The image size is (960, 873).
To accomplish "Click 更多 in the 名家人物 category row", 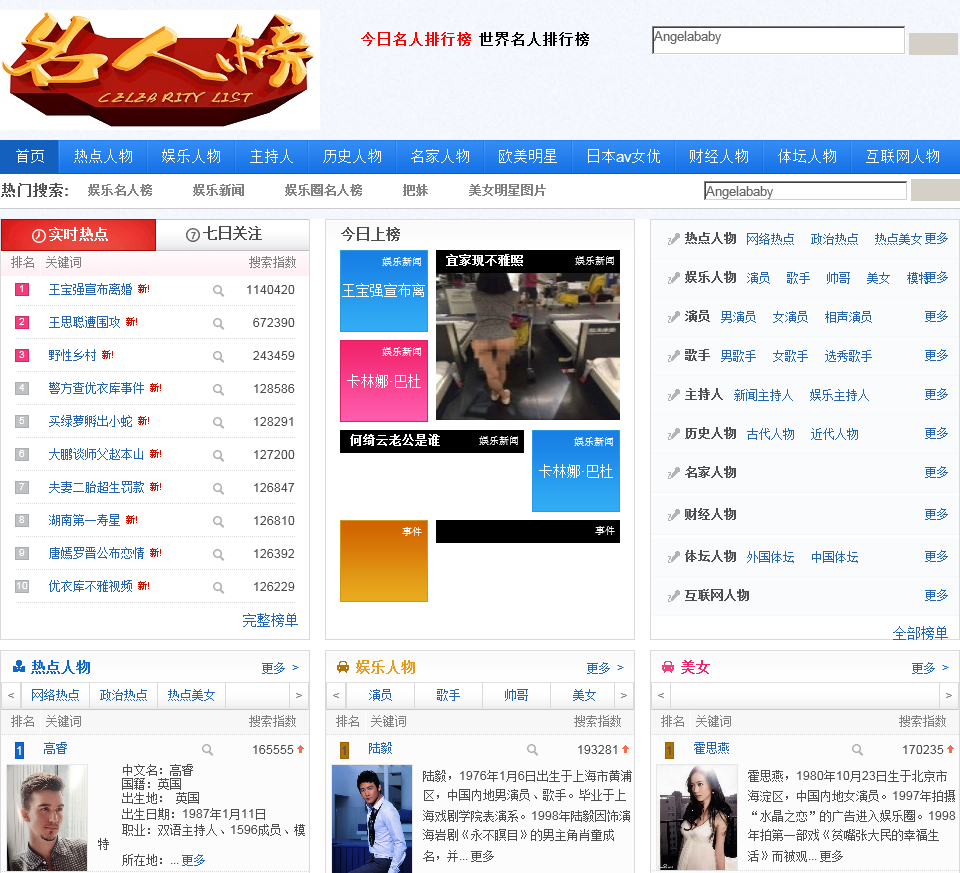I will point(936,473).
